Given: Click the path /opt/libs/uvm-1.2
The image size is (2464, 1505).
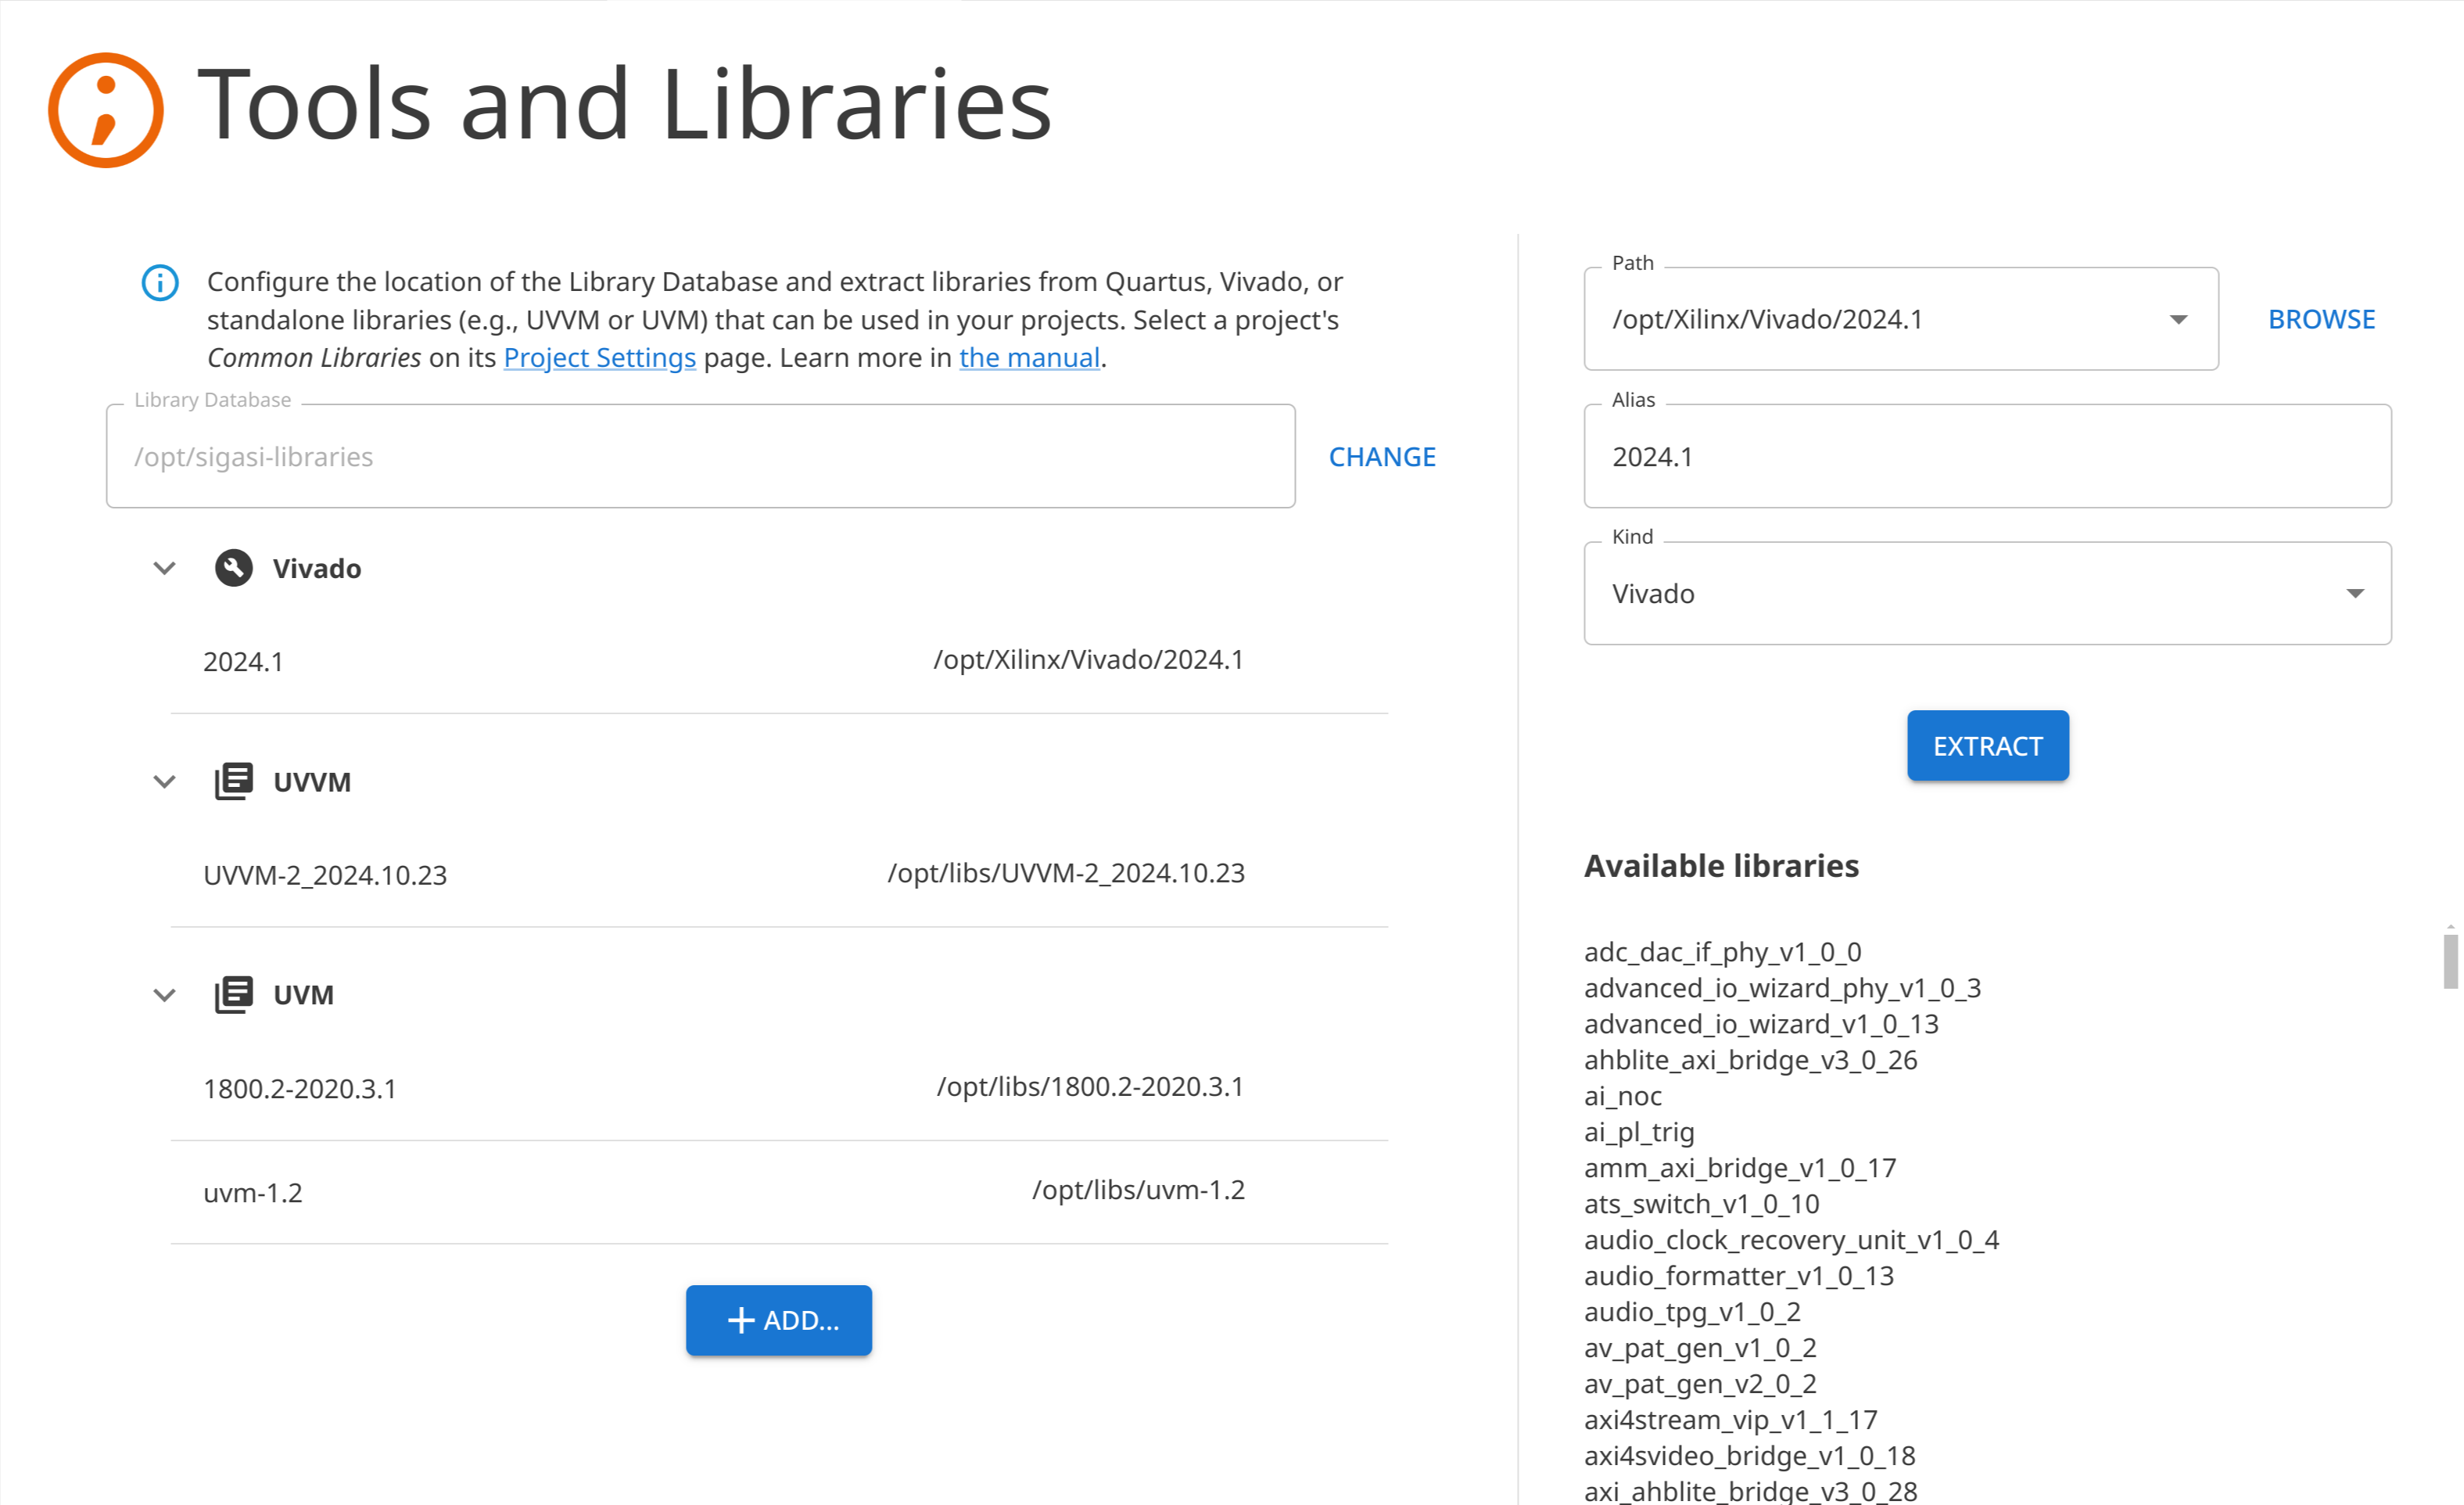Looking at the screenshot, I should click(x=1138, y=1190).
